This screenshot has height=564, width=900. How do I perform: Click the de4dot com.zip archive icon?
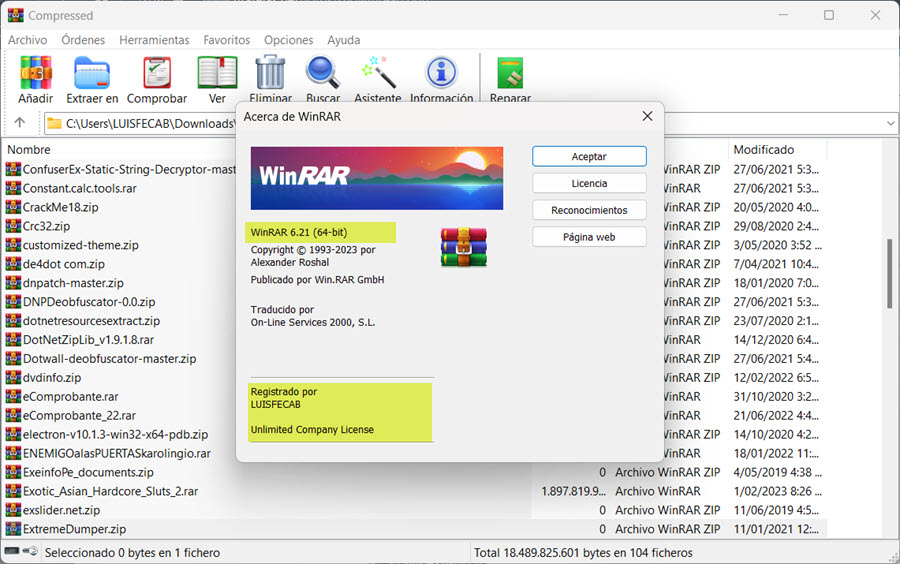13,264
